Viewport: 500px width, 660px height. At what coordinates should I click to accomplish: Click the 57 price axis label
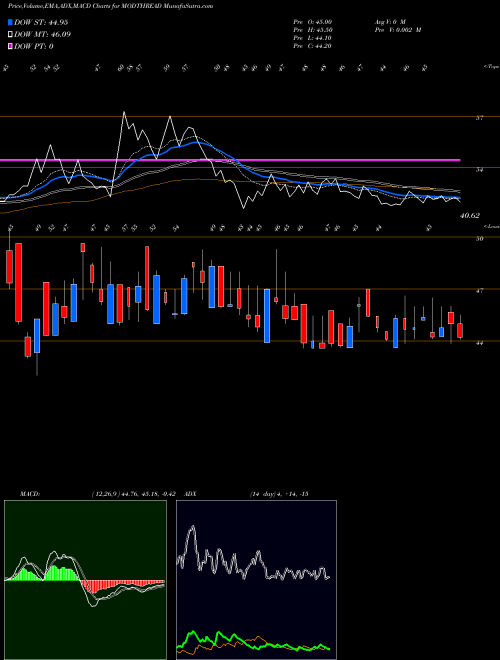[x=479, y=118]
